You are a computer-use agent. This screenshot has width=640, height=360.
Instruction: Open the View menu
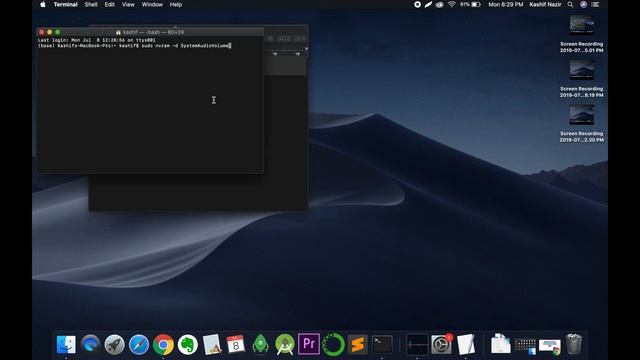tap(128, 4)
